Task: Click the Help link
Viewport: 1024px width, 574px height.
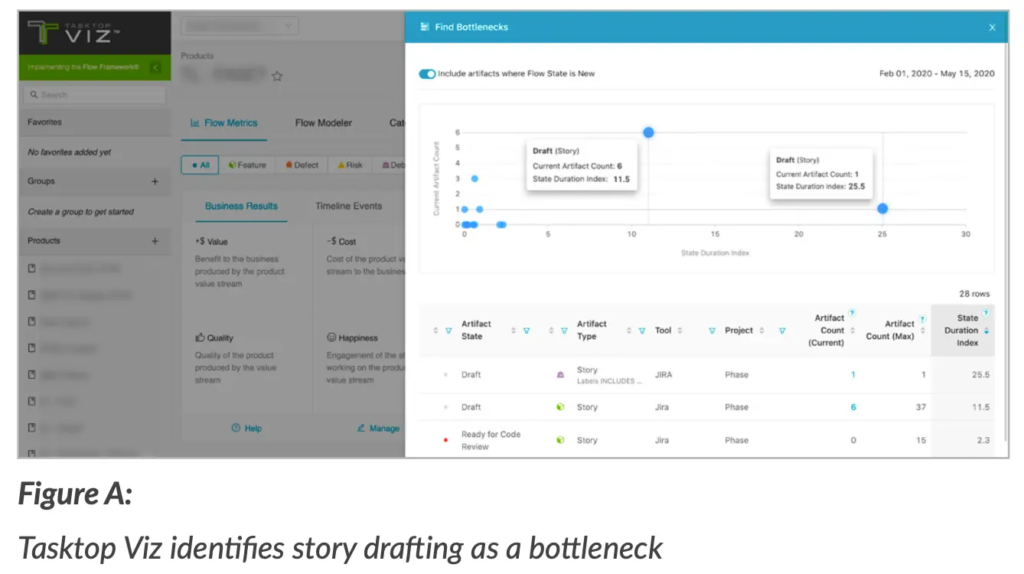Action: (247, 428)
